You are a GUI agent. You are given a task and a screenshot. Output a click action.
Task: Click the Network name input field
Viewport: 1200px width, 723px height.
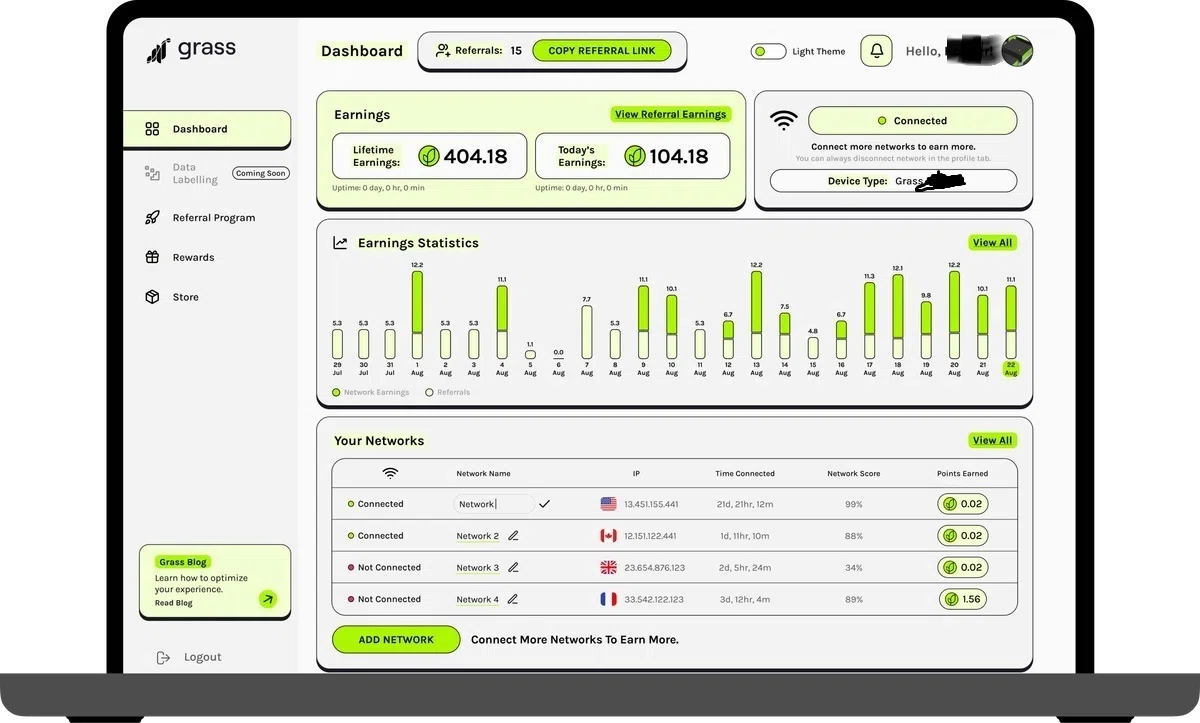(x=493, y=505)
